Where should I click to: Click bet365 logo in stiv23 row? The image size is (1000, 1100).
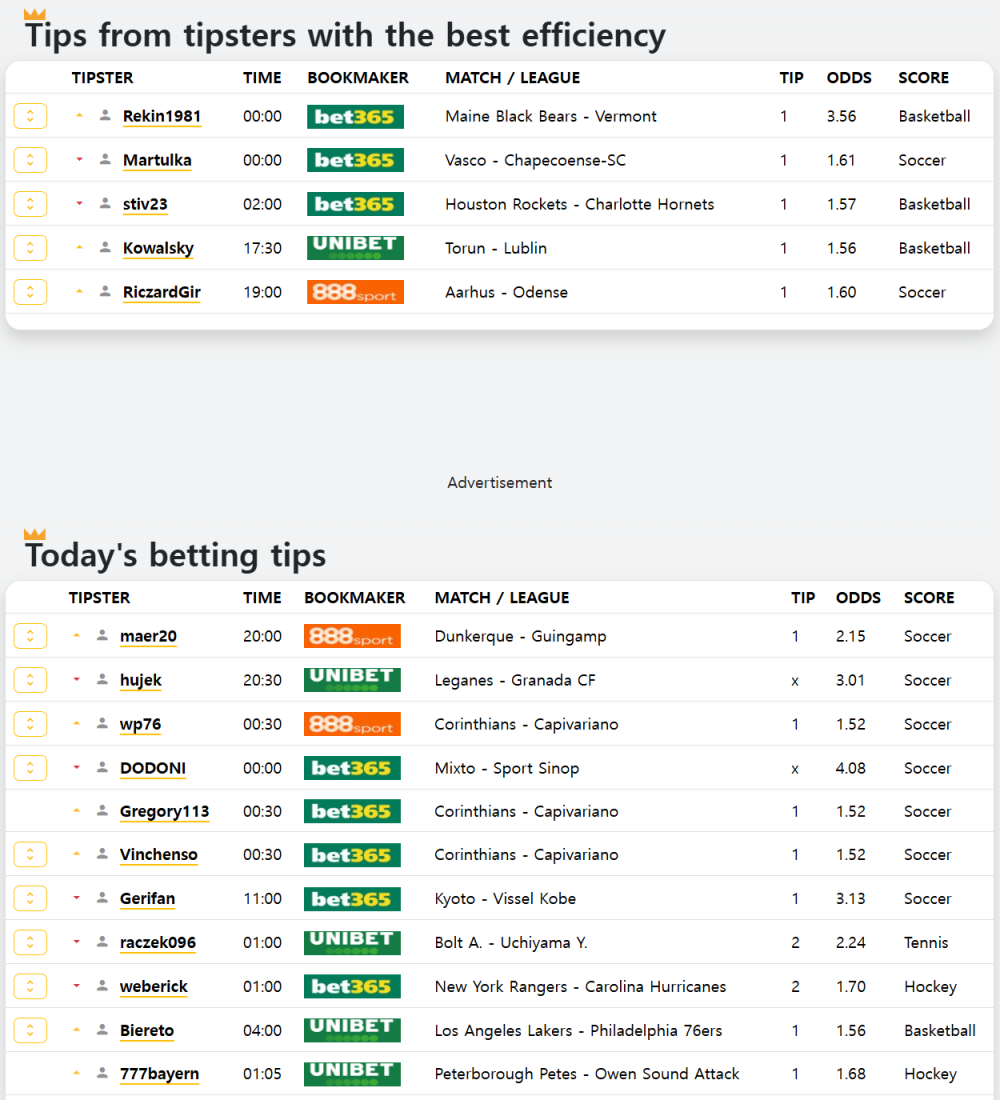click(355, 204)
